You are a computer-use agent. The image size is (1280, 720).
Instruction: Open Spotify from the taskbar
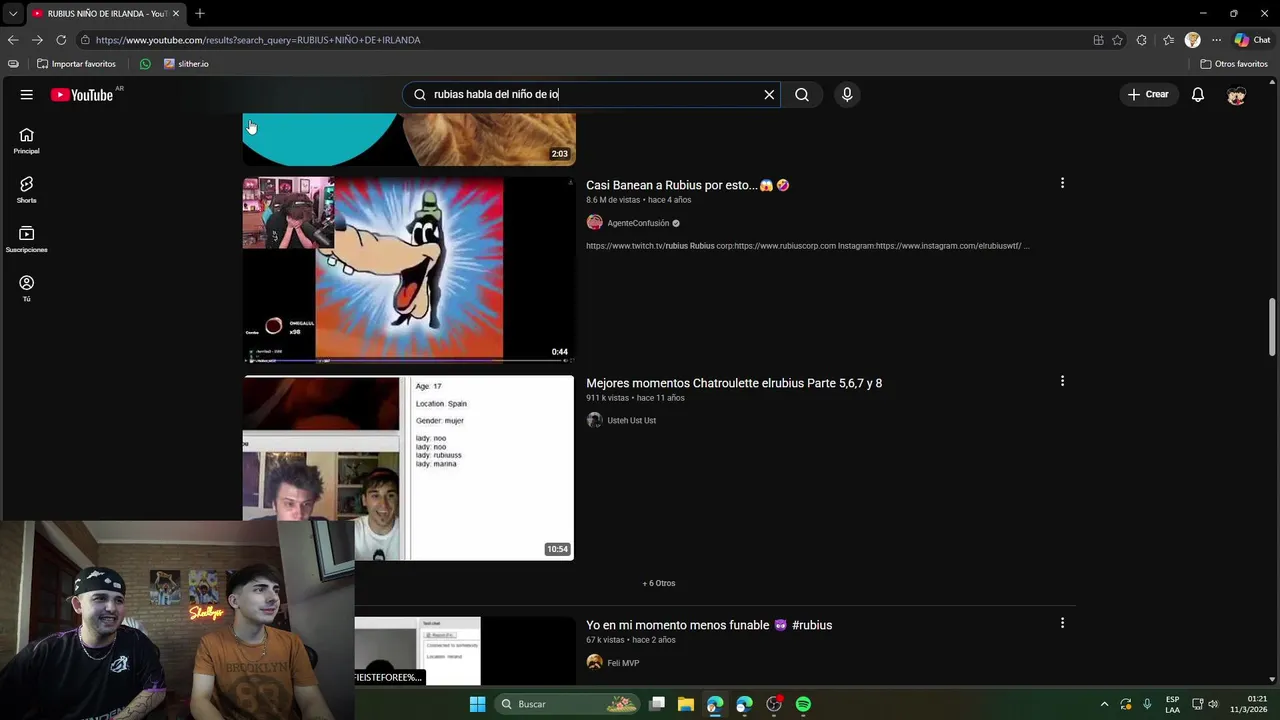tap(803, 704)
